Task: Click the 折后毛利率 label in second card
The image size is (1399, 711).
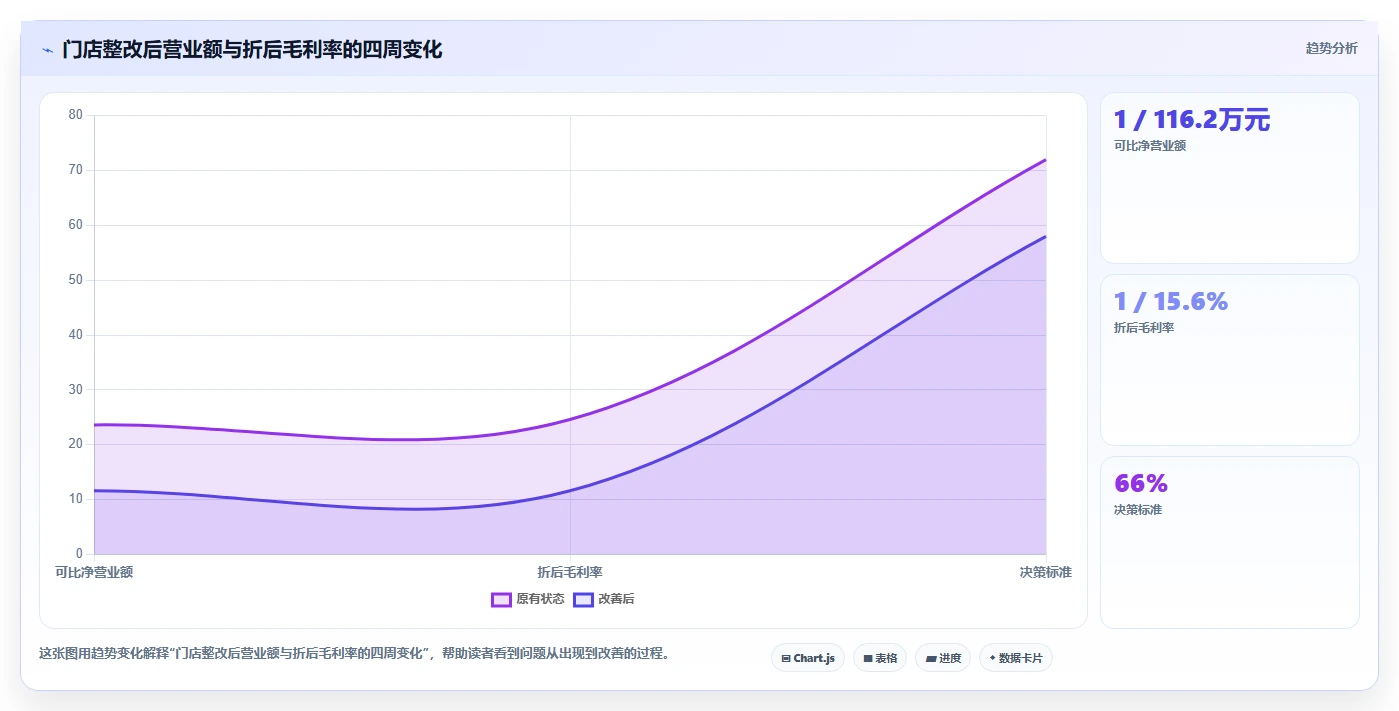Action: 1144,328
